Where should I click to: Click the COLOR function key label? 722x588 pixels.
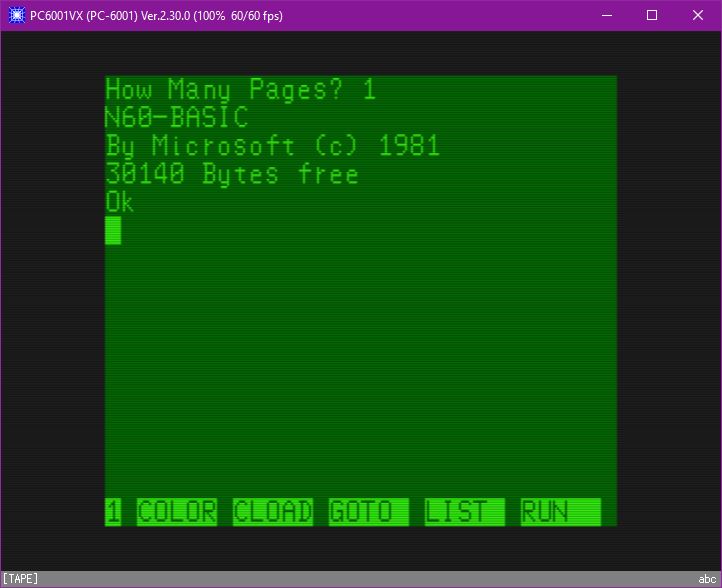tap(177, 512)
